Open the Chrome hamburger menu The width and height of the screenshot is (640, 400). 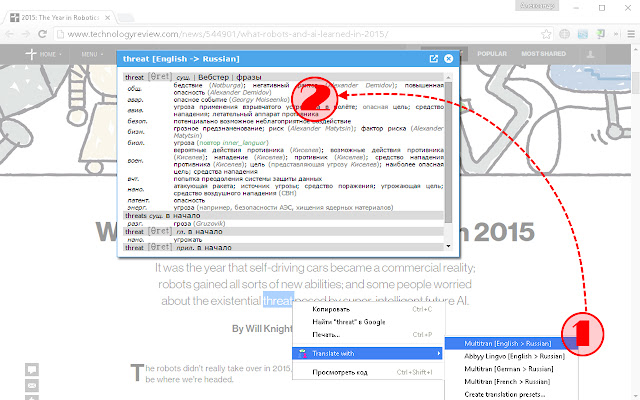click(631, 34)
